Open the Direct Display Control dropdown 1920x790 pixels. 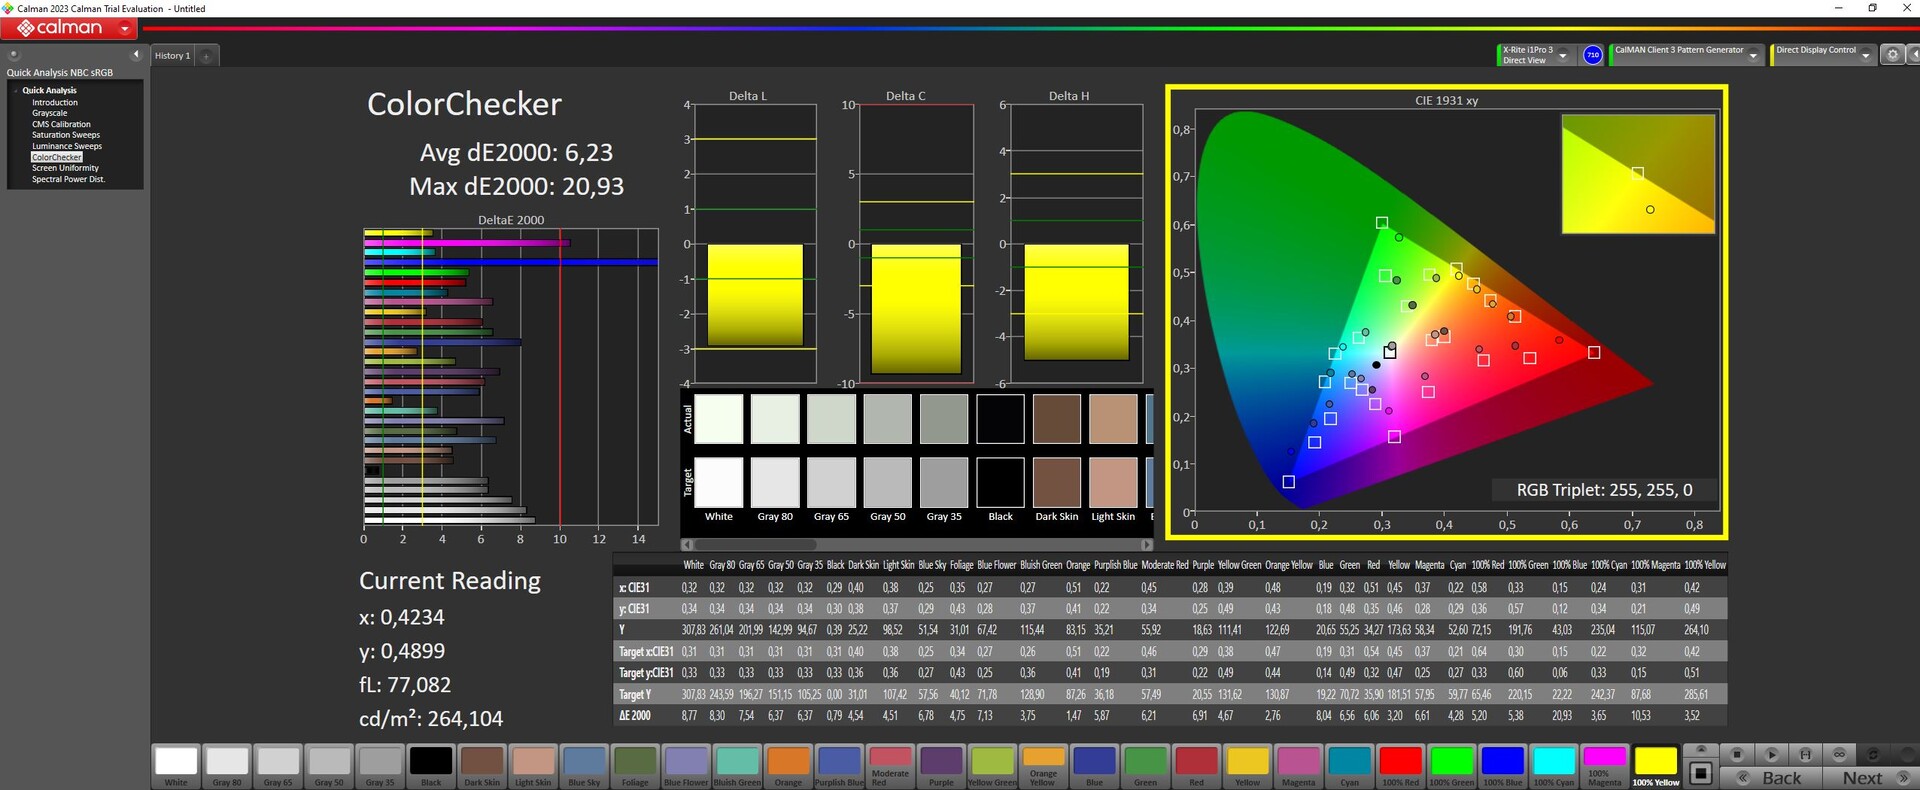tap(1865, 56)
